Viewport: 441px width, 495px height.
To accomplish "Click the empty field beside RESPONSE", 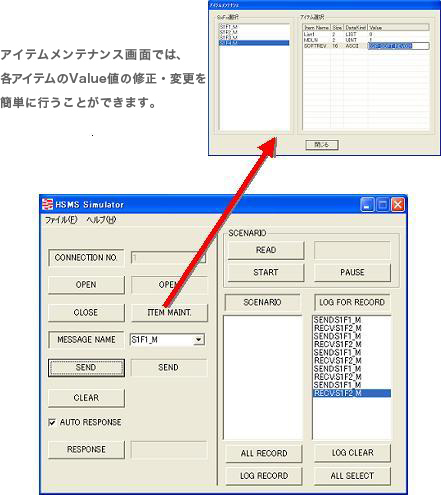I will click(x=169, y=450).
